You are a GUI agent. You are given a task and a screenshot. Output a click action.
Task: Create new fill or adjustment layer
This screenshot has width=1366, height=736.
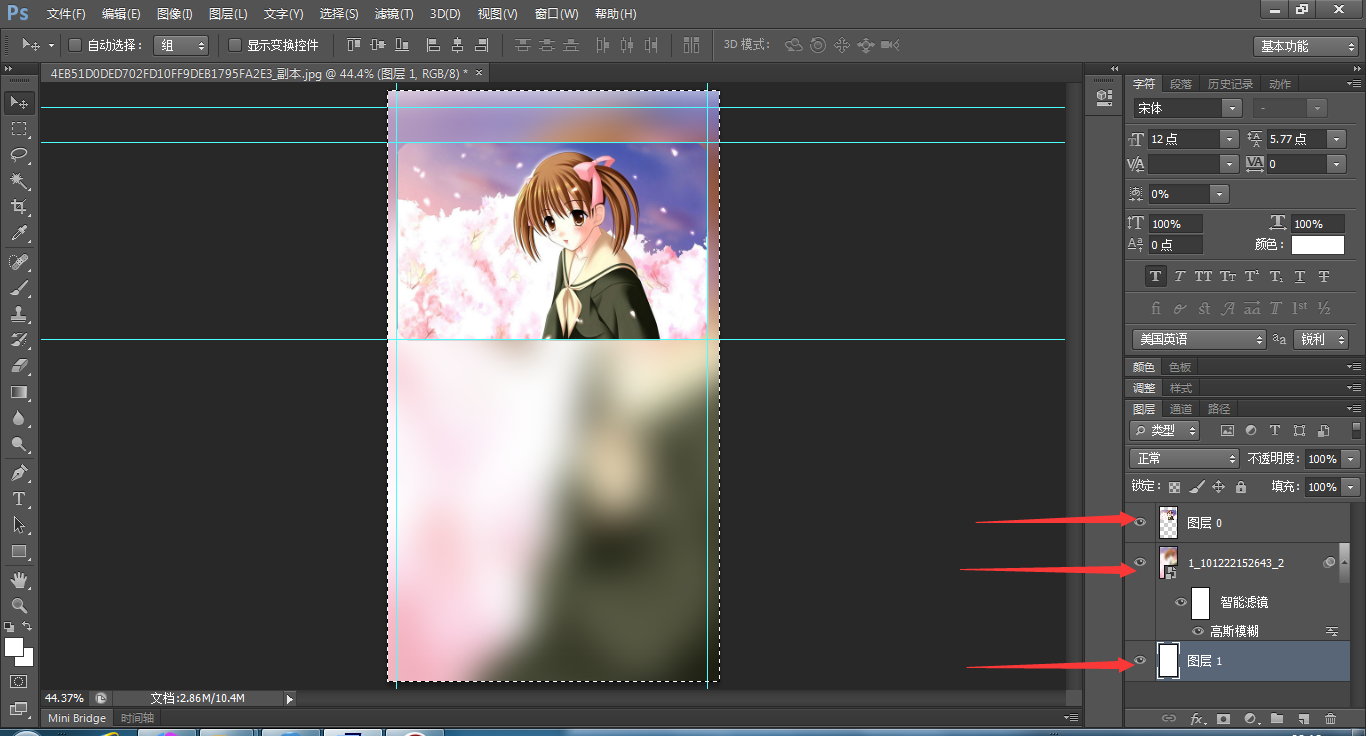click(x=1250, y=718)
